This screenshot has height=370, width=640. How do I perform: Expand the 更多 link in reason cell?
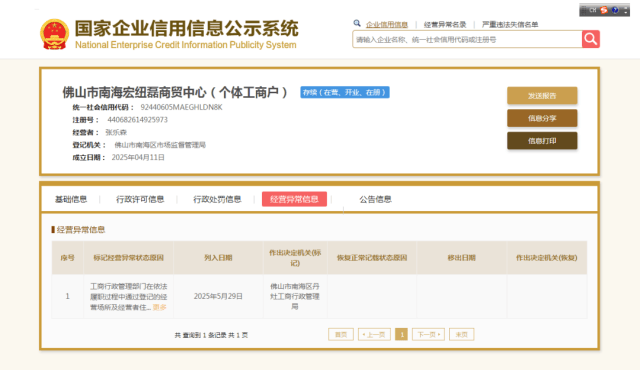[160, 307]
